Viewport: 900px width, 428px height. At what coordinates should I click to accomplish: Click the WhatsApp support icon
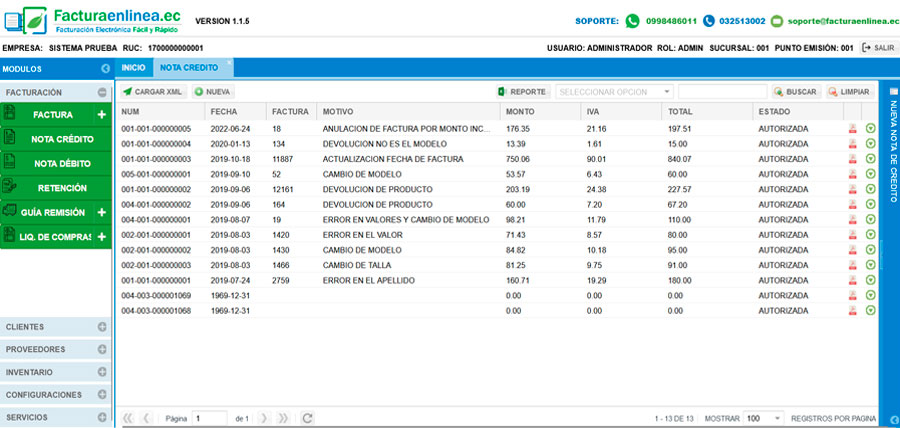click(632, 21)
